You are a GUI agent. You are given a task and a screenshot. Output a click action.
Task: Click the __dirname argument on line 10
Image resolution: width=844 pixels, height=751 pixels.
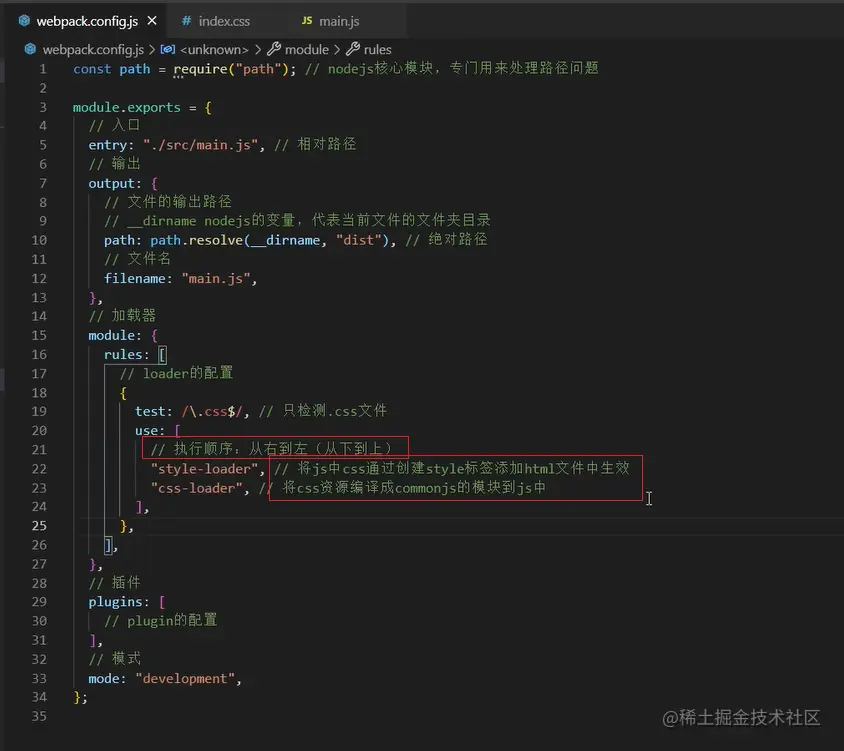[x=285, y=240]
